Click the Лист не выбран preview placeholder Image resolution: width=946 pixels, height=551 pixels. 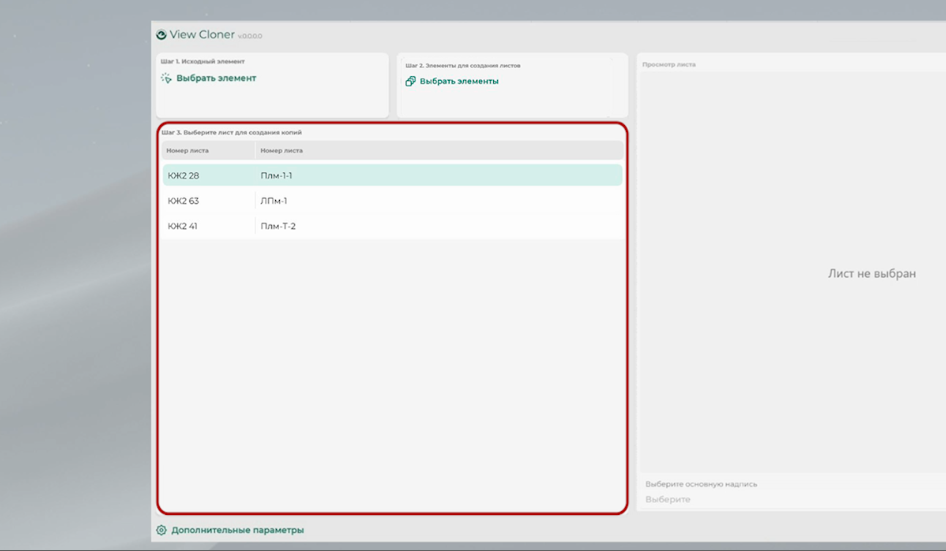pyautogui.click(x=871, y=274)
